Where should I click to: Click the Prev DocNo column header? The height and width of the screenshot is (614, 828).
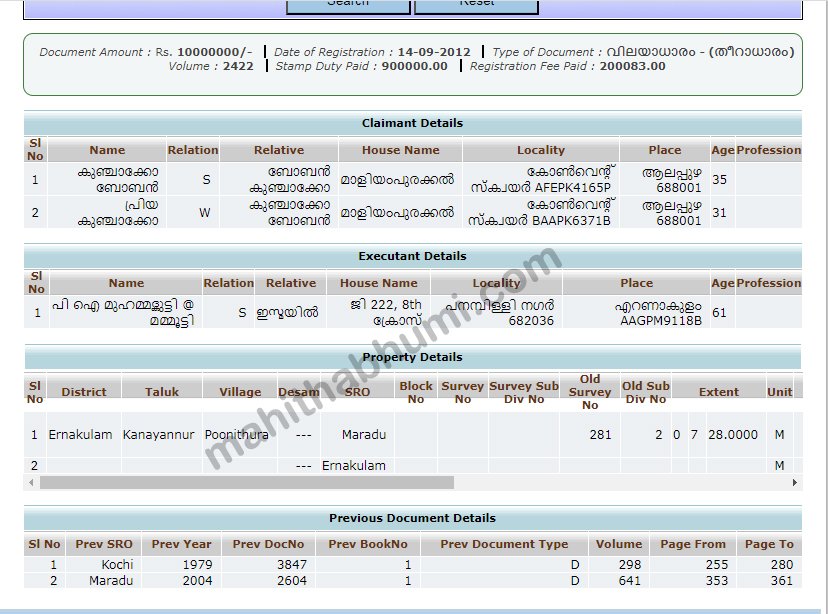[x=268, y=545]
